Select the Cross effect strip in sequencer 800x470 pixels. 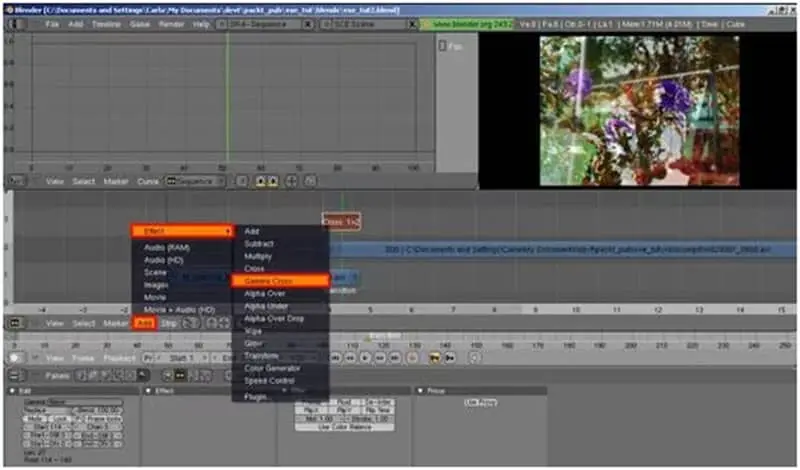pos(341,221)
